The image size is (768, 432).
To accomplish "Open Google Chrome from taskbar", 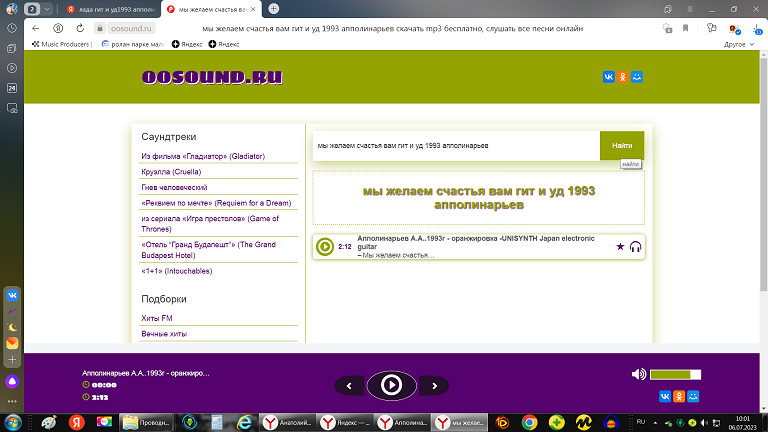I will (529, 422).
